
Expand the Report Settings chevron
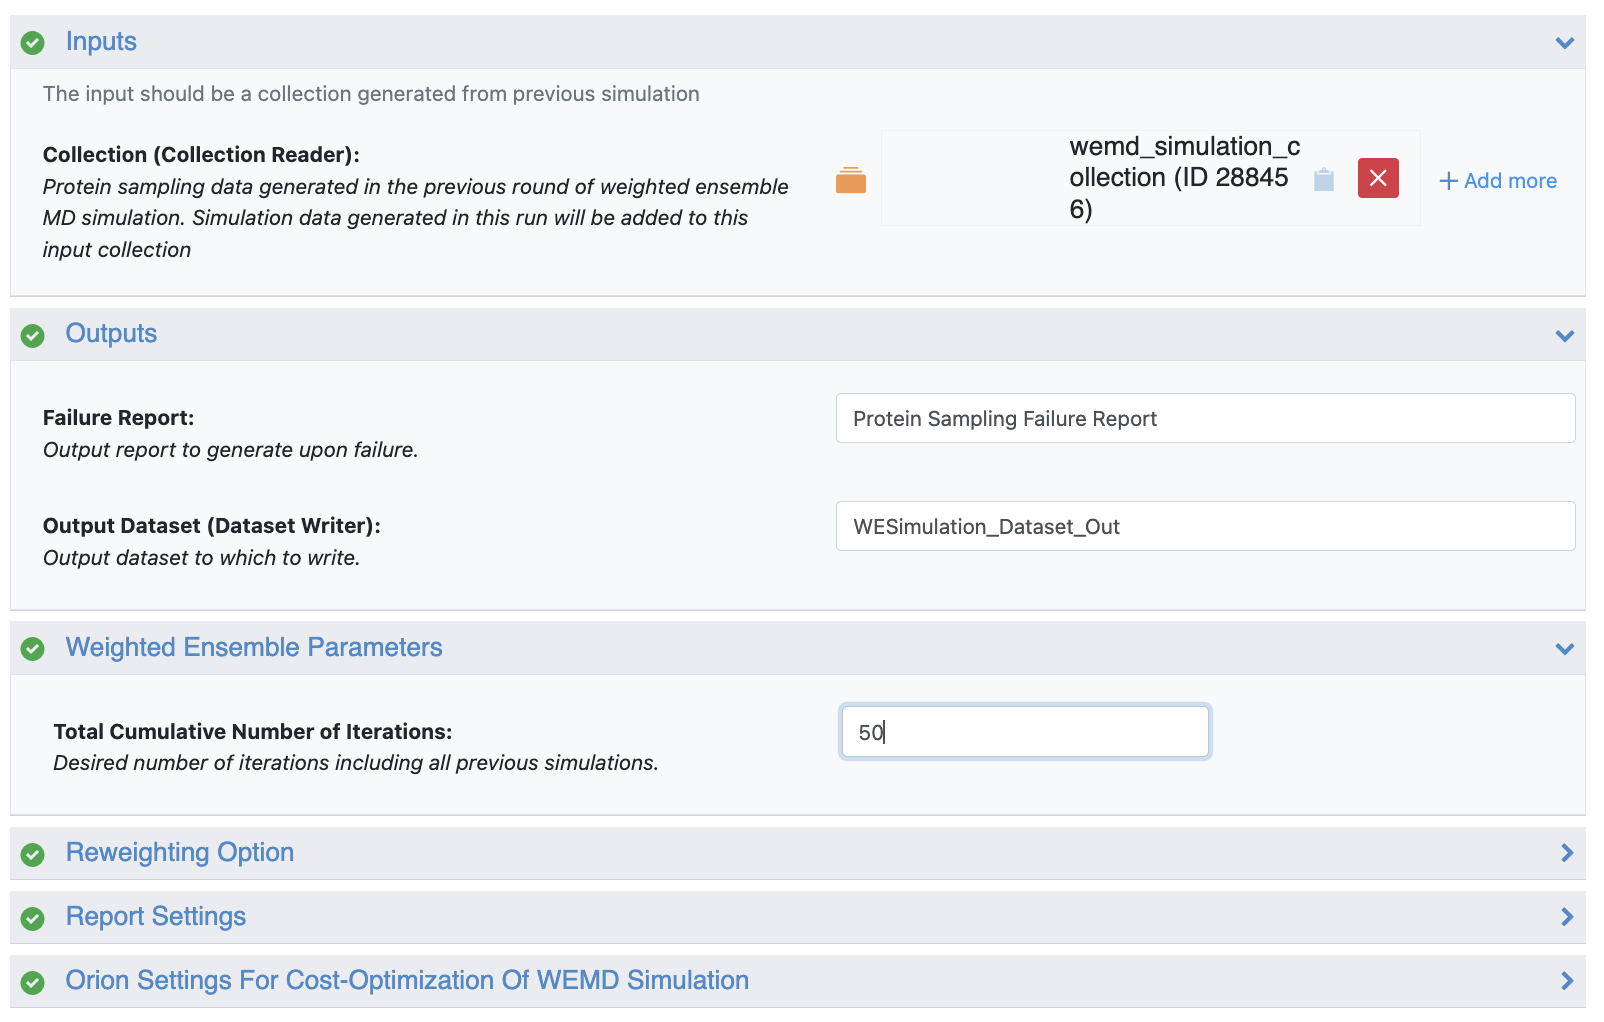pos(1567,917)
